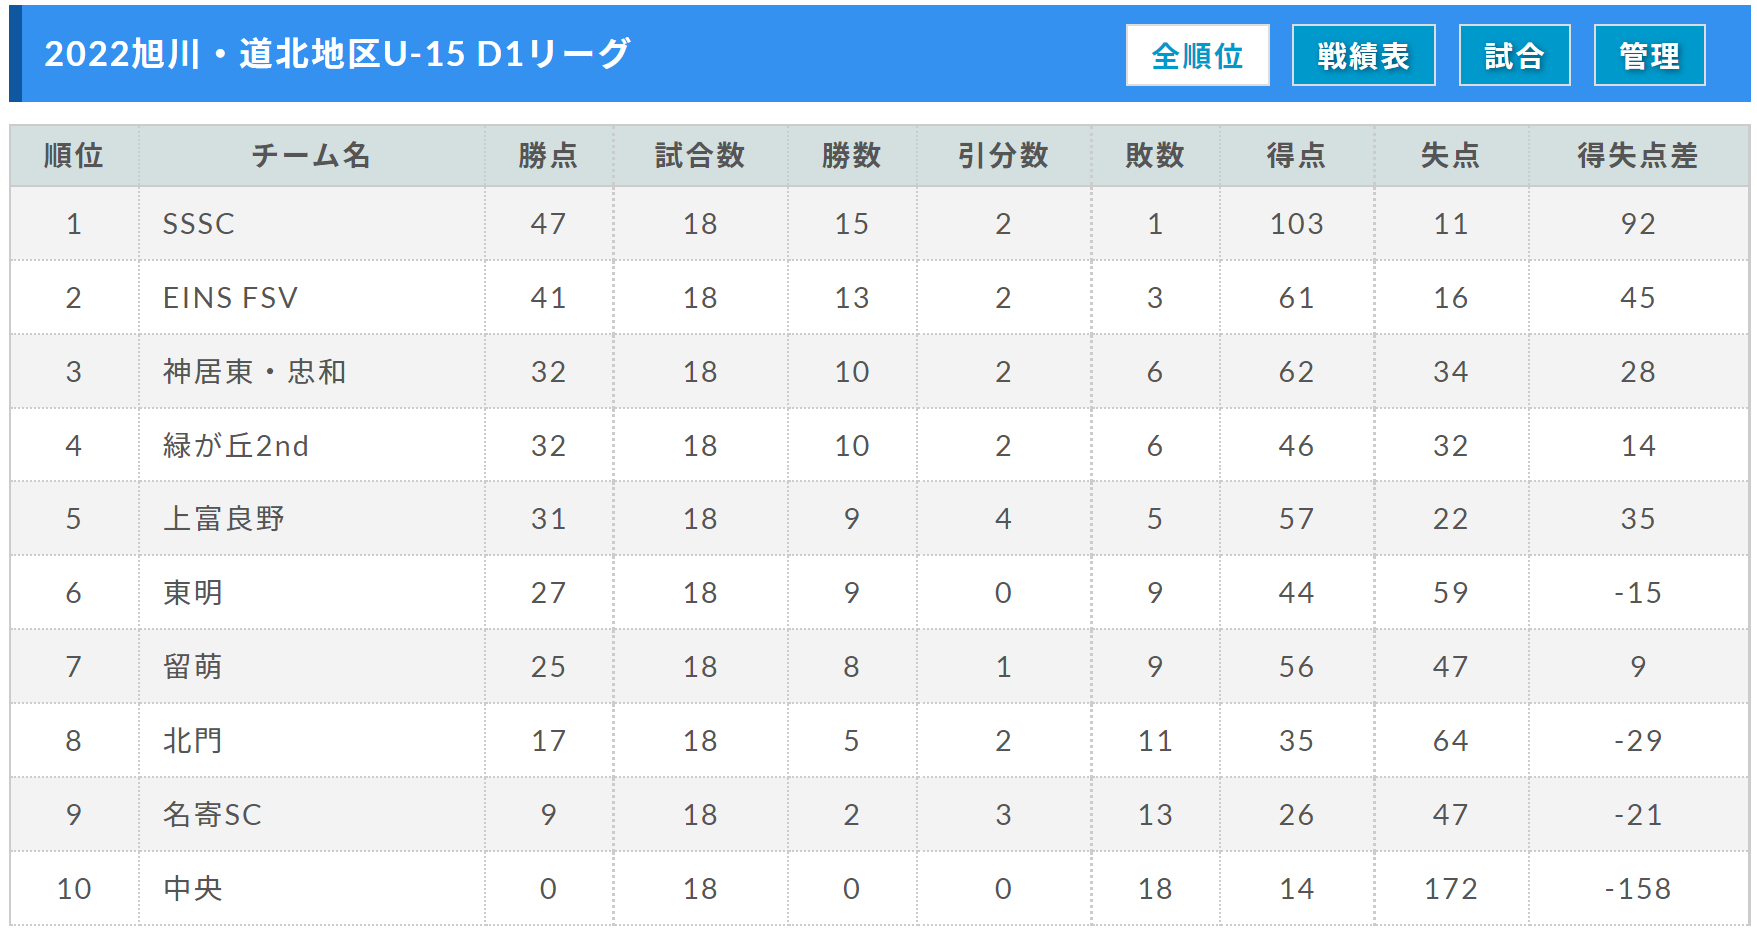Click team 東明 in the table
Image resolution: width=1757 pixels, height=940 pixels.
click(193, 593)
